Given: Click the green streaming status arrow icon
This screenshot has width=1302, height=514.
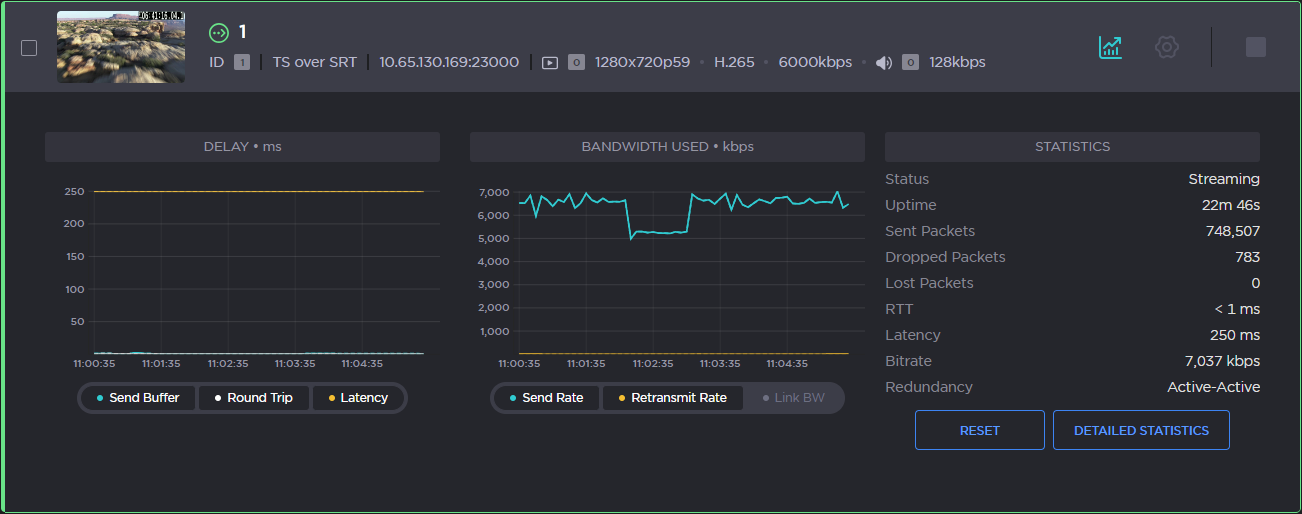Looking at the screenshot, I should [x=219, y=33].
